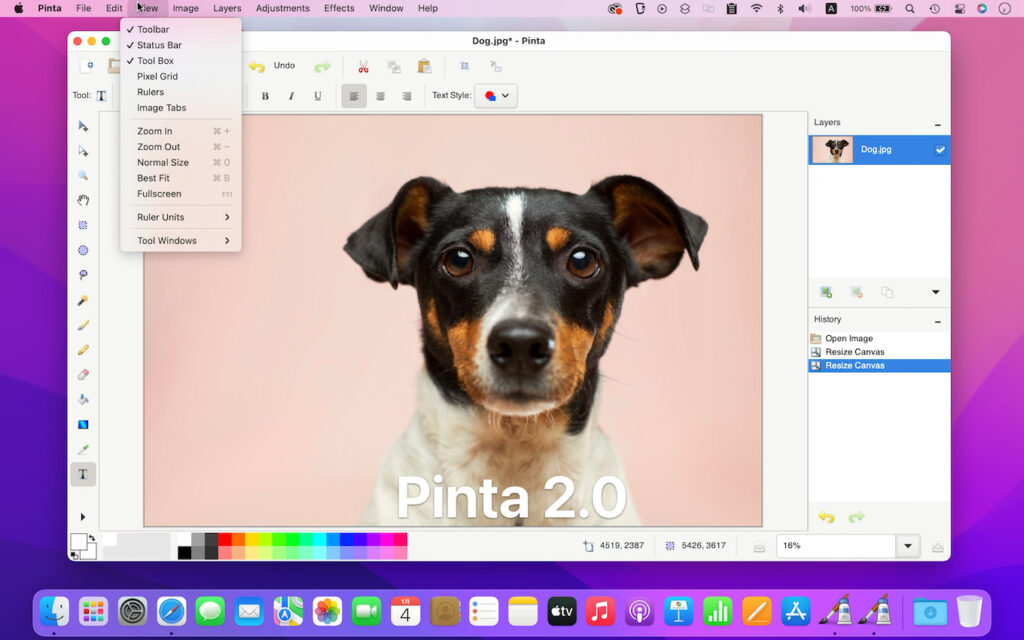
Task: Choose the Rectangle Select tool
Action: click(83, 226)
